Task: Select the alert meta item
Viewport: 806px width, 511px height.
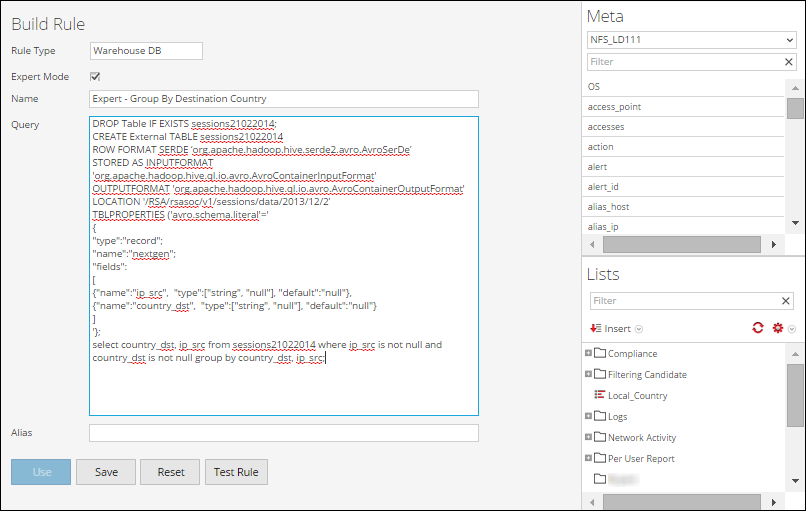Action: [685, 167]
